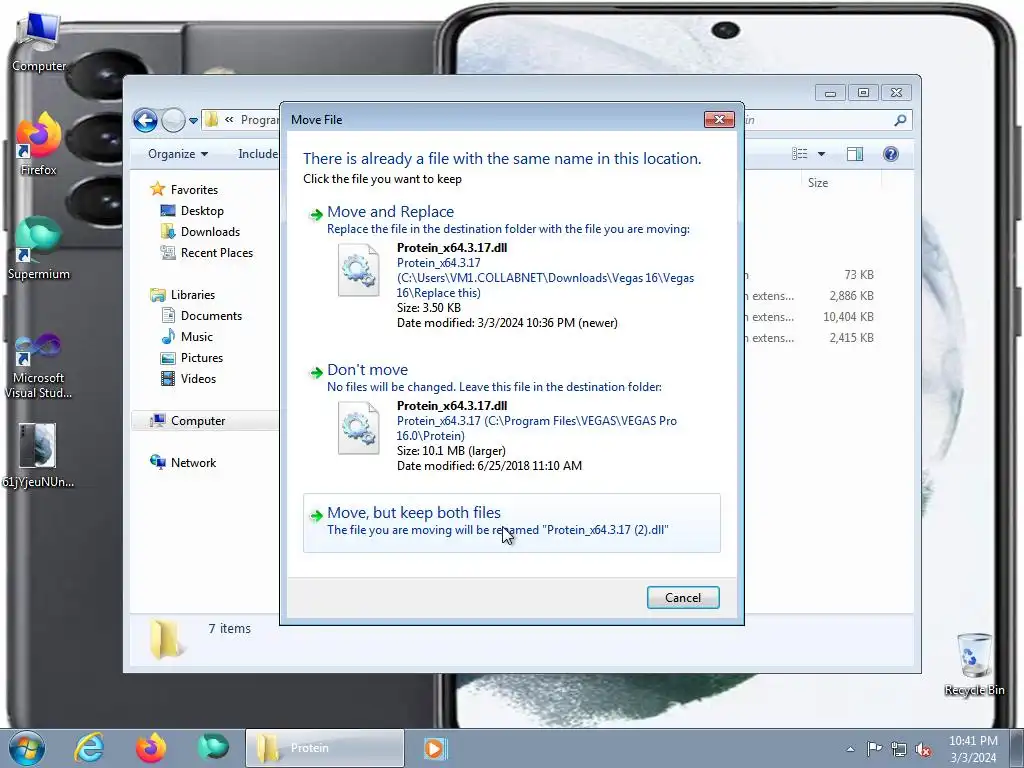1024x768 pixels.
Task: Open the clock showing 10:41 PM
Action: point(973,749)
